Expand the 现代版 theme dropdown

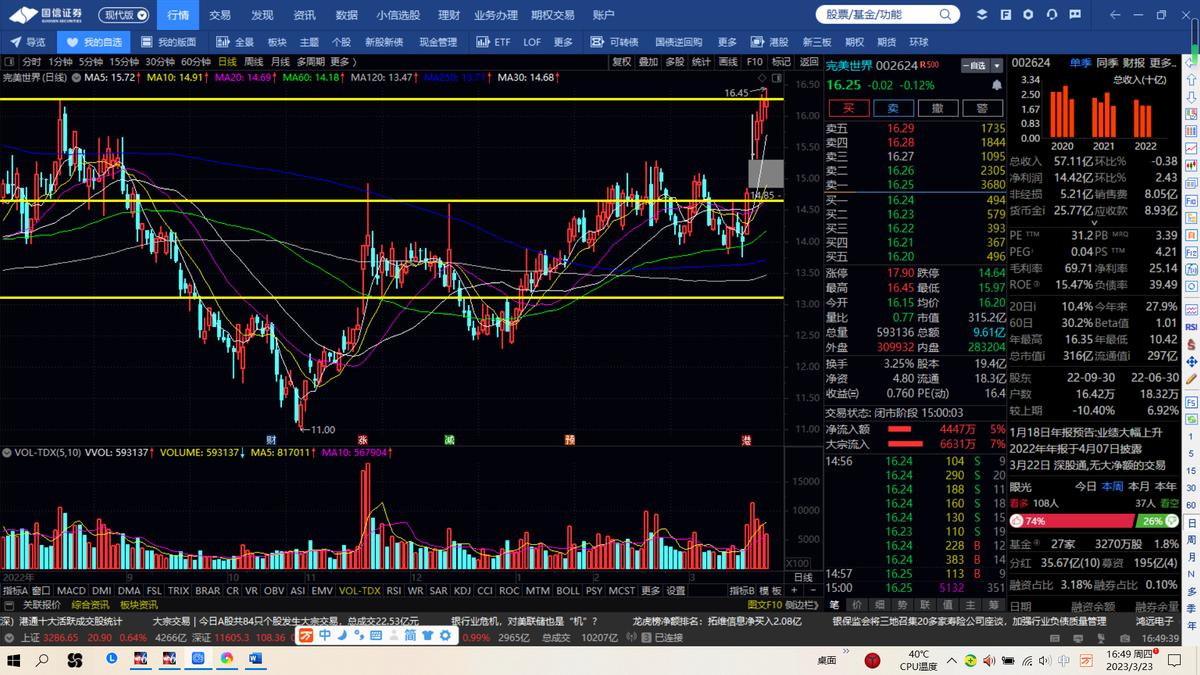[125, 15]
